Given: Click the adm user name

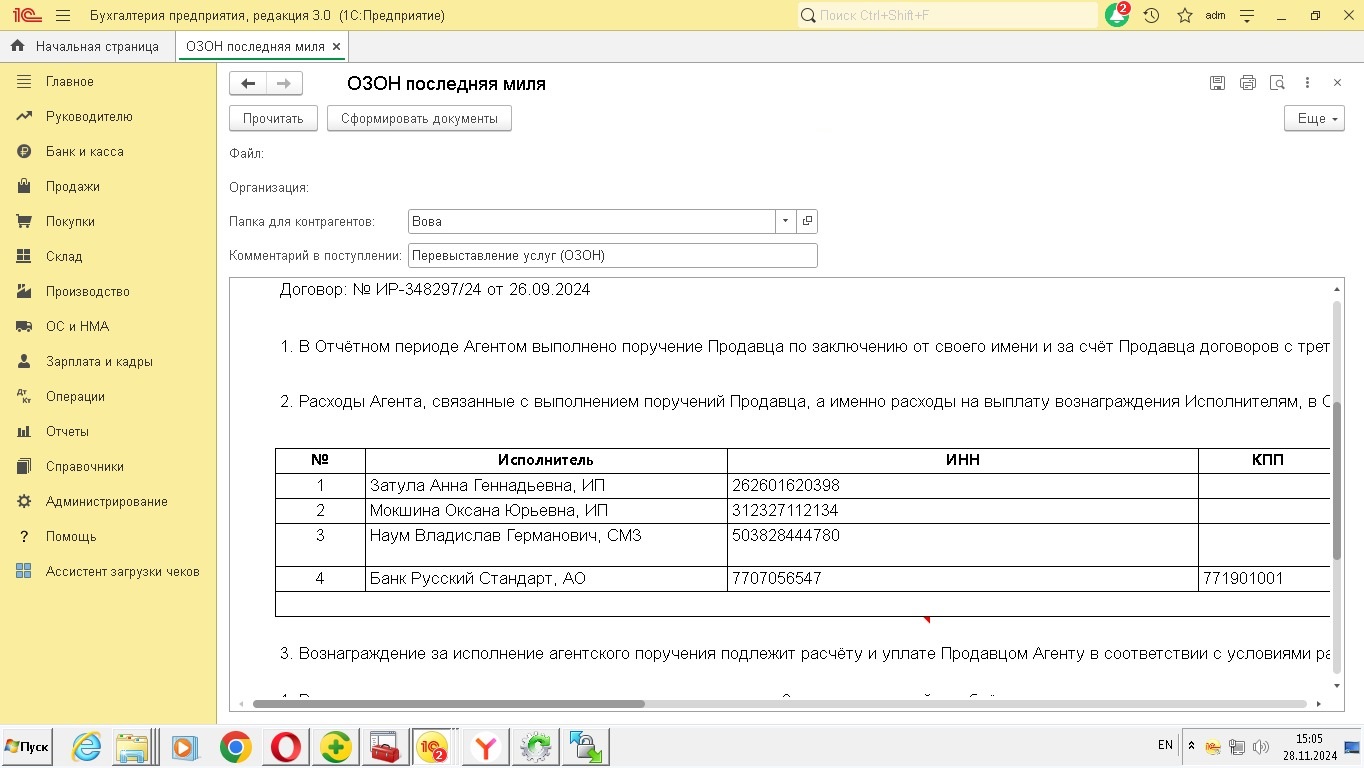Looking at the screenshot, I should pos(1215,16).
